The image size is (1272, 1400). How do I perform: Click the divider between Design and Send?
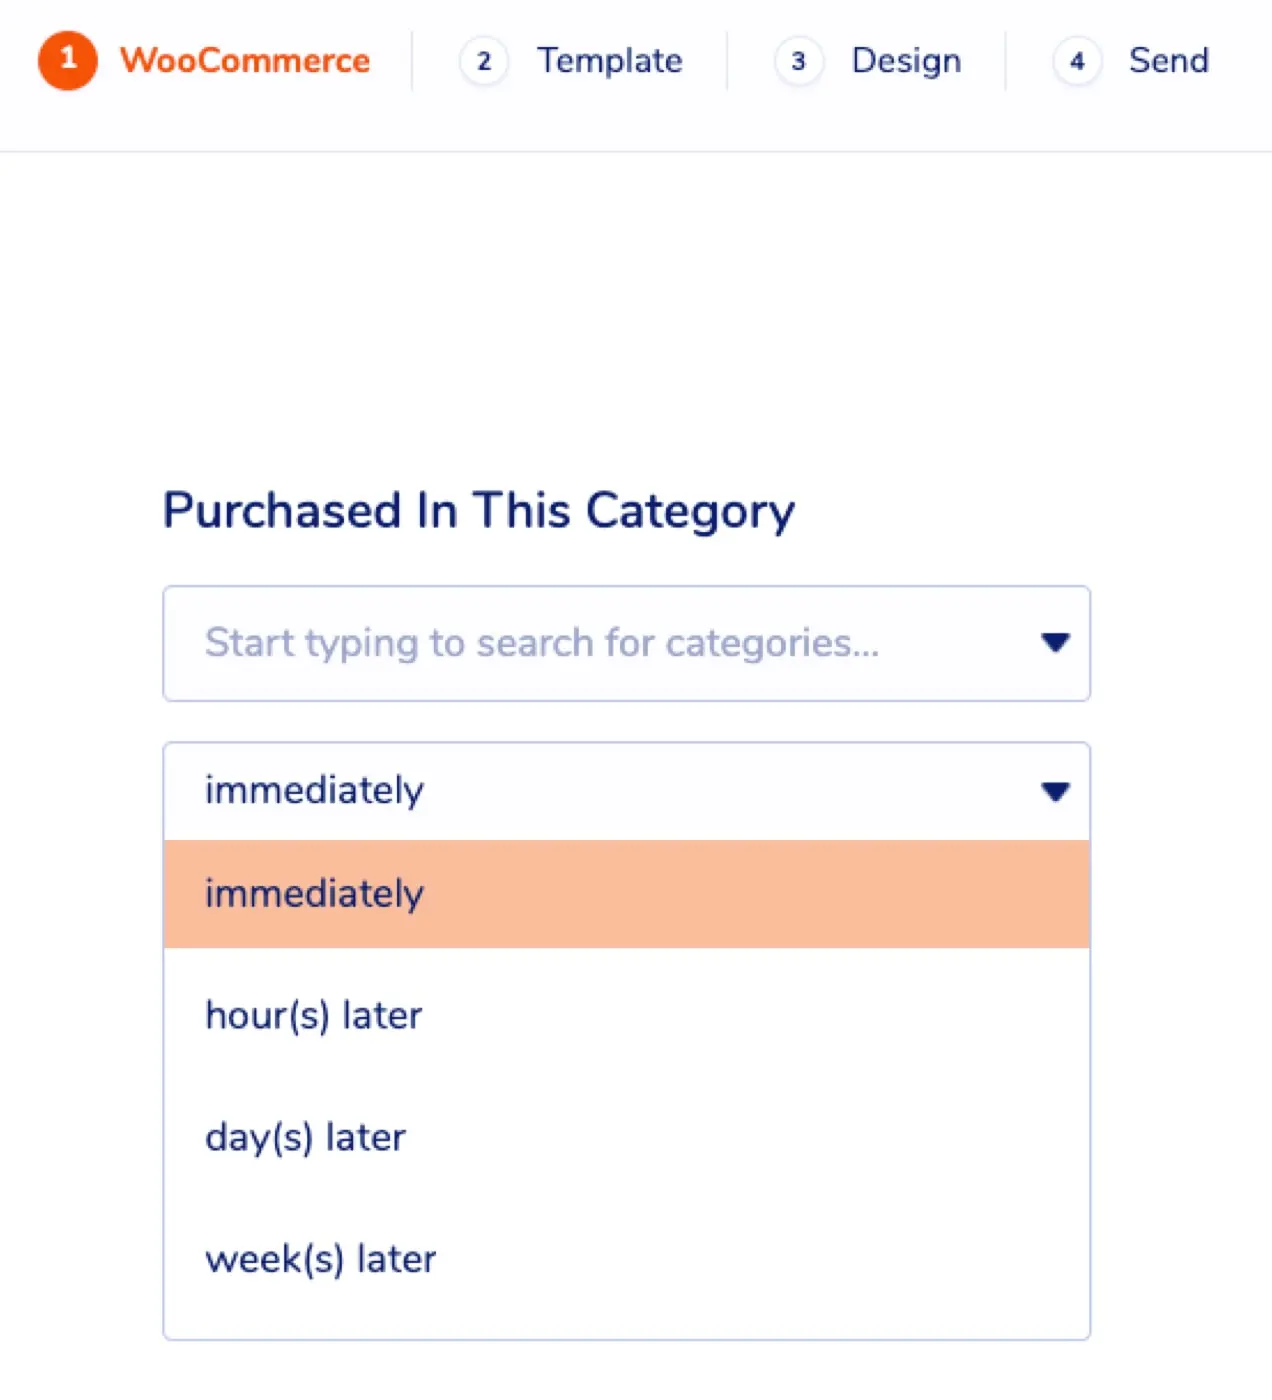(1006, 61)
